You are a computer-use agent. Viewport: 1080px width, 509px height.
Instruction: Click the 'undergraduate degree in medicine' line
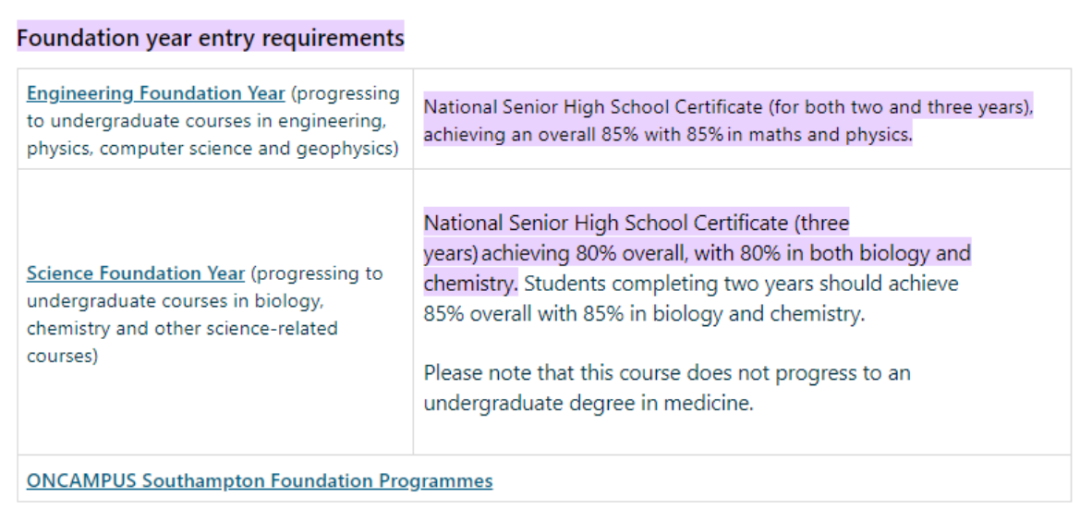pyautogui.click(x=589, y=403)
